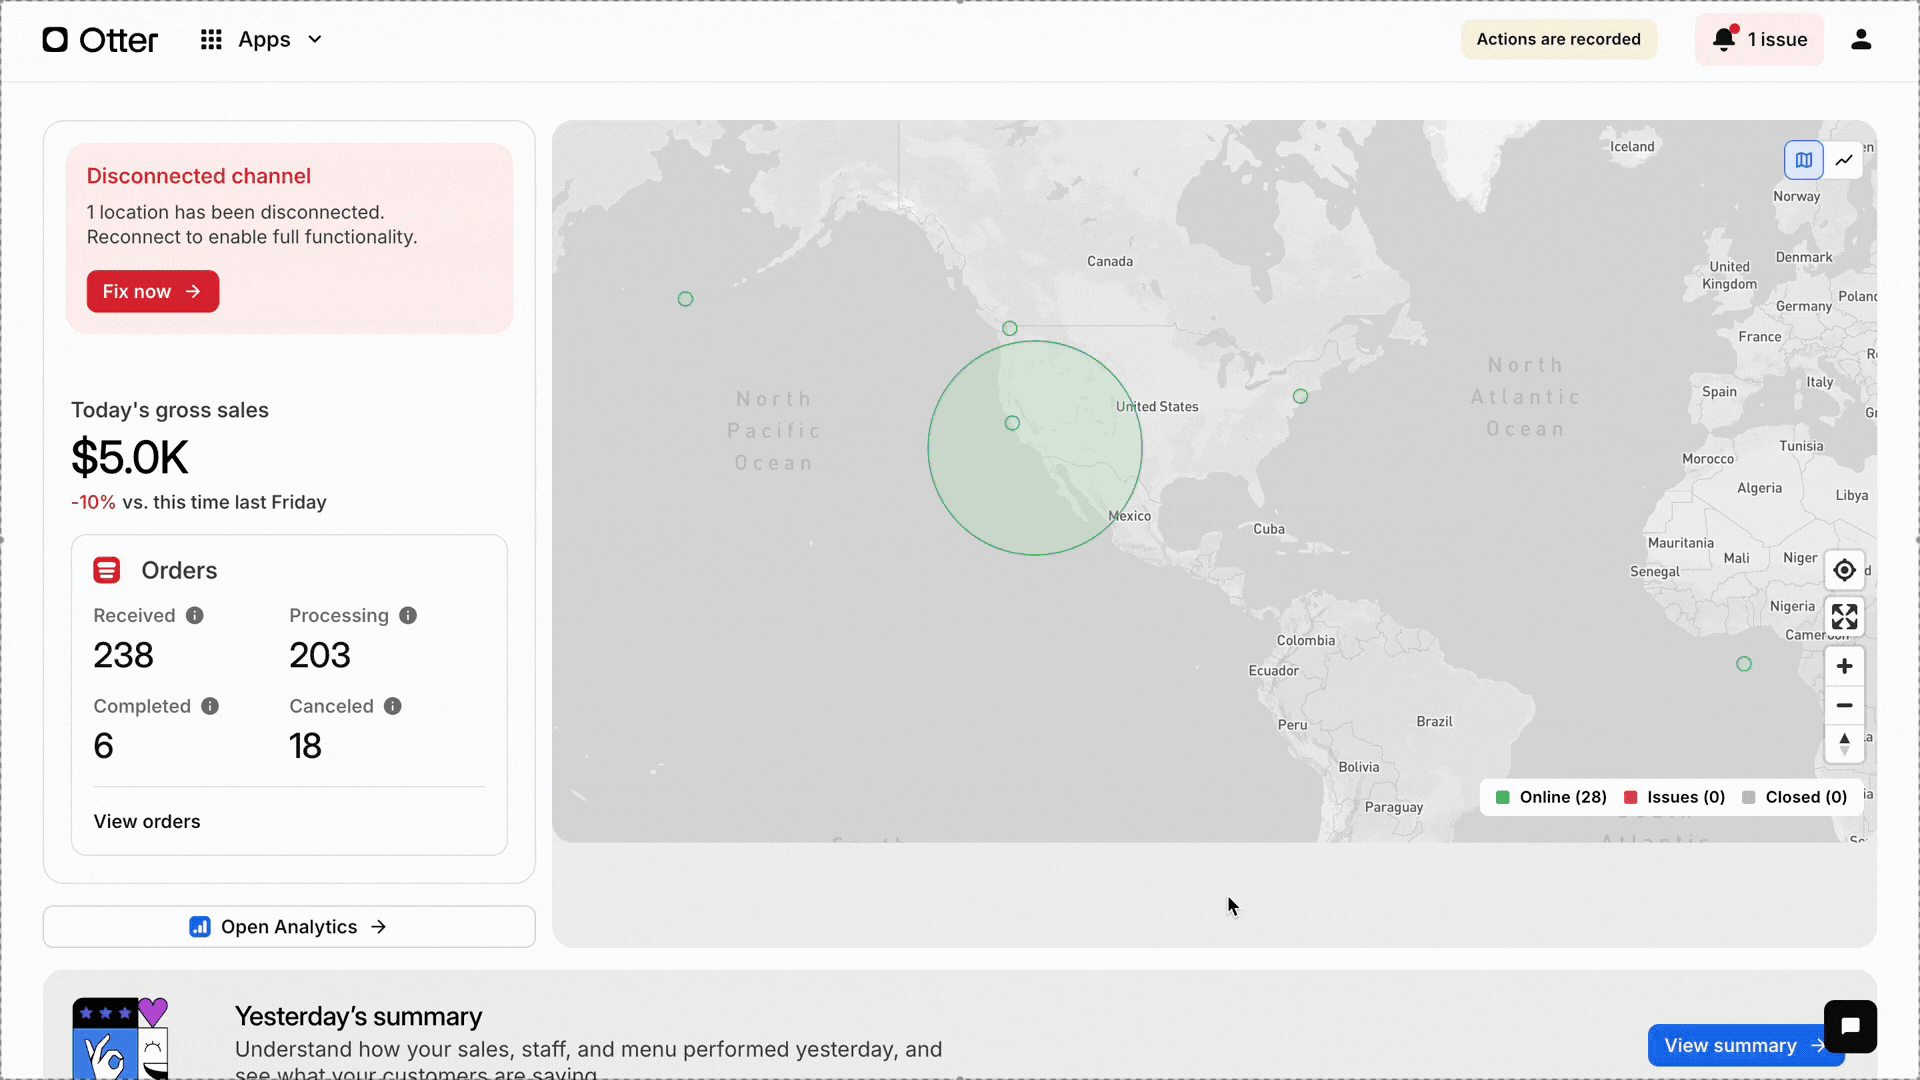Click the Canceled info icon
Image resolution: width=1920 pixels, height=1080 pixels.
[393, 706]
